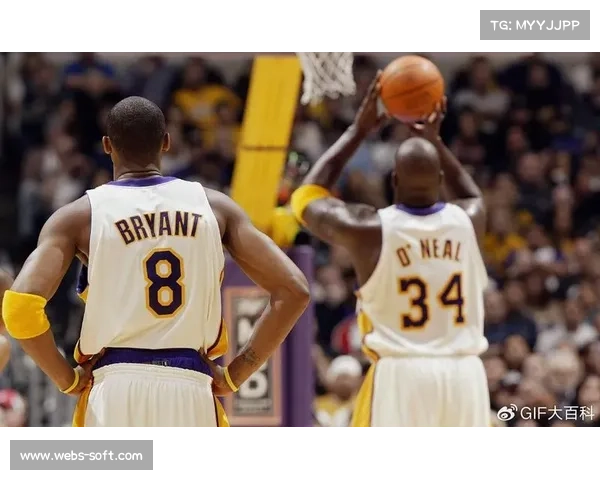Open the www.webs-soft.com link
This screenshot has width=600, height=480.
click(82, 456)
